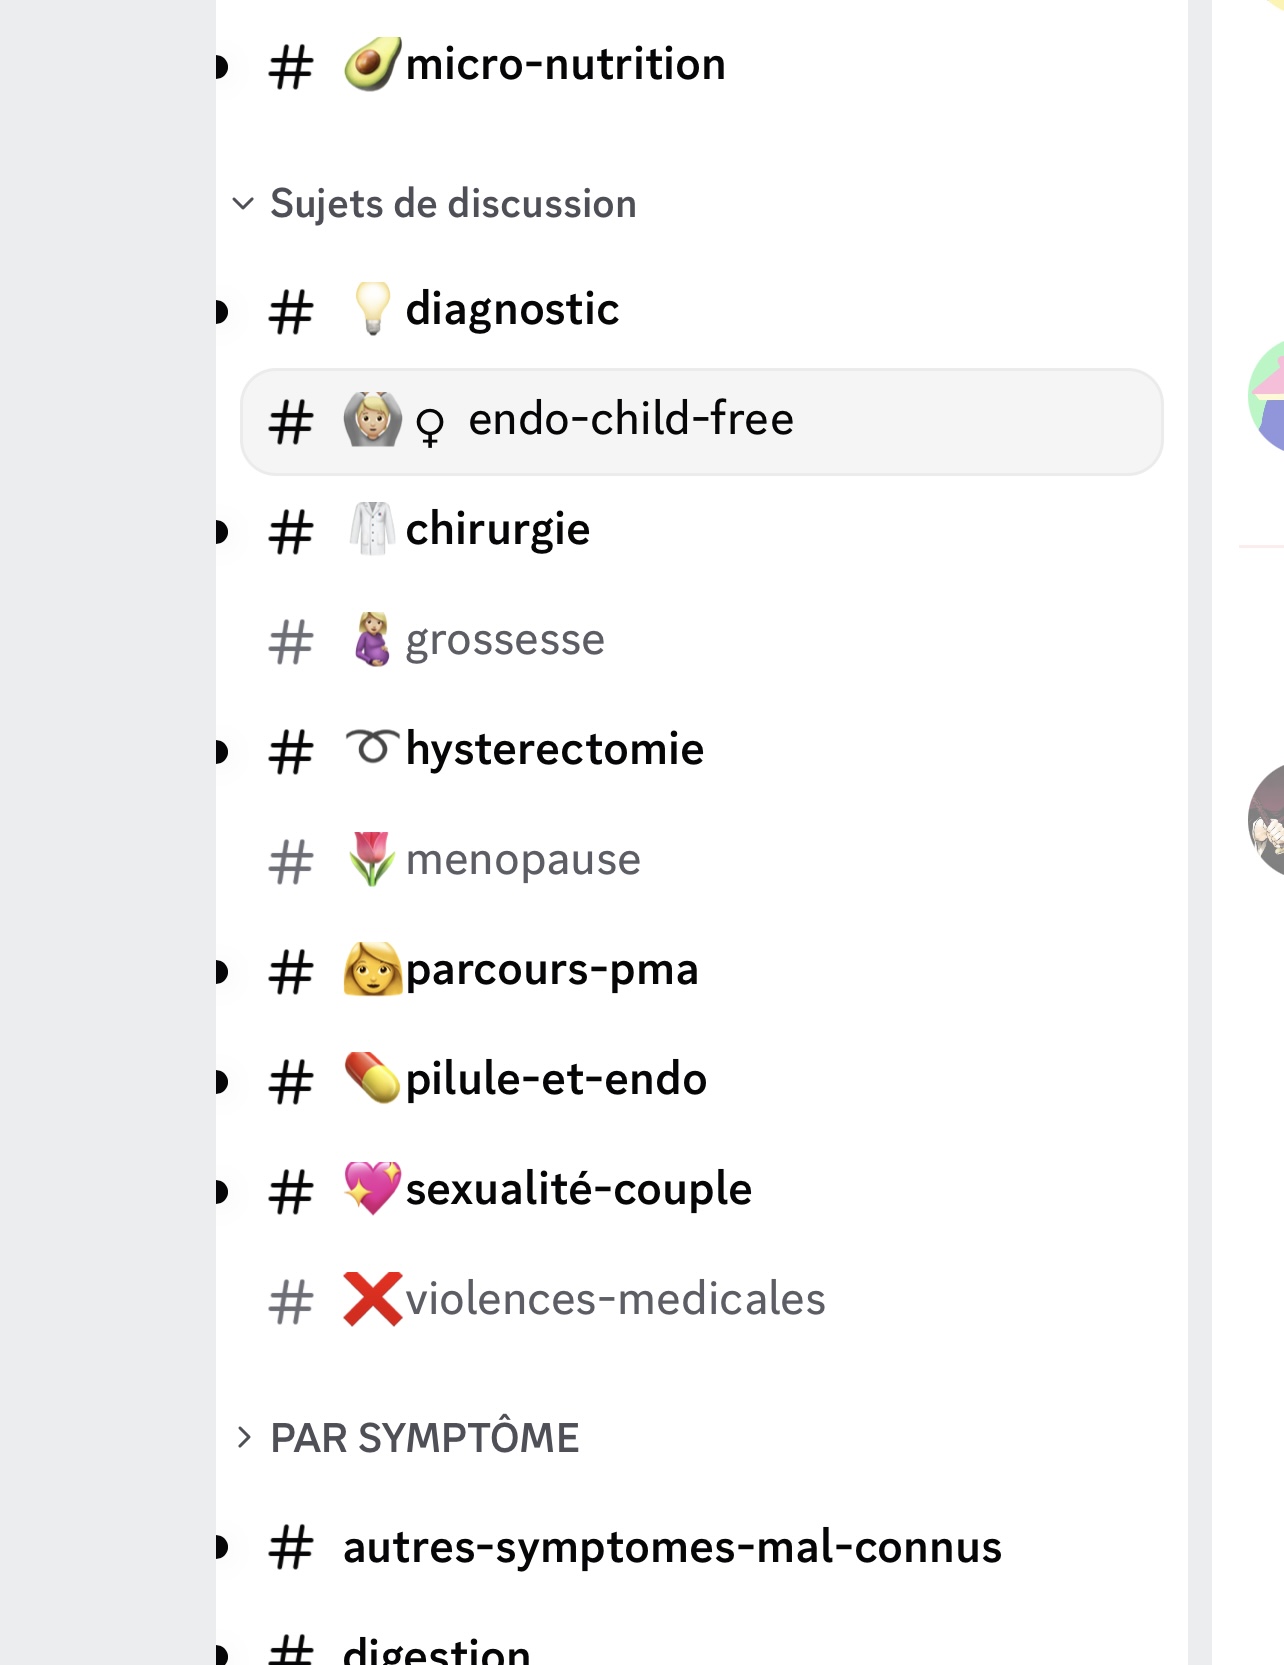Click the pill icon beside pilule-et-endo
This screenshot has width=1284, height=1665.
coord(372,1078)
